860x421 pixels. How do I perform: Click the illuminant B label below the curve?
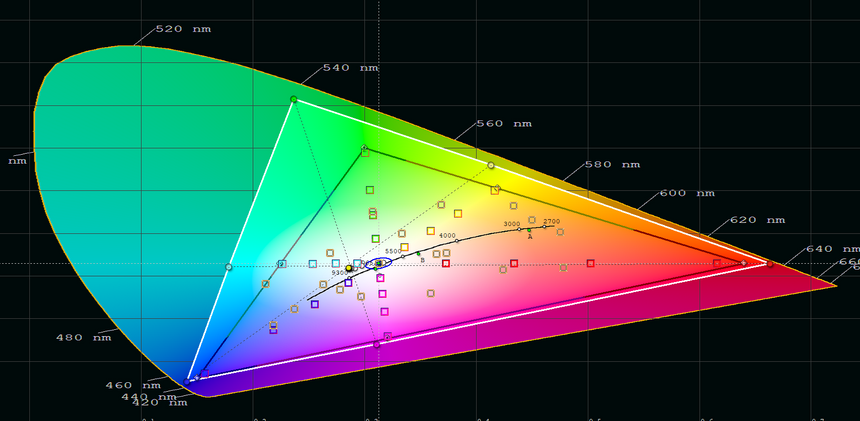[422, 260]
